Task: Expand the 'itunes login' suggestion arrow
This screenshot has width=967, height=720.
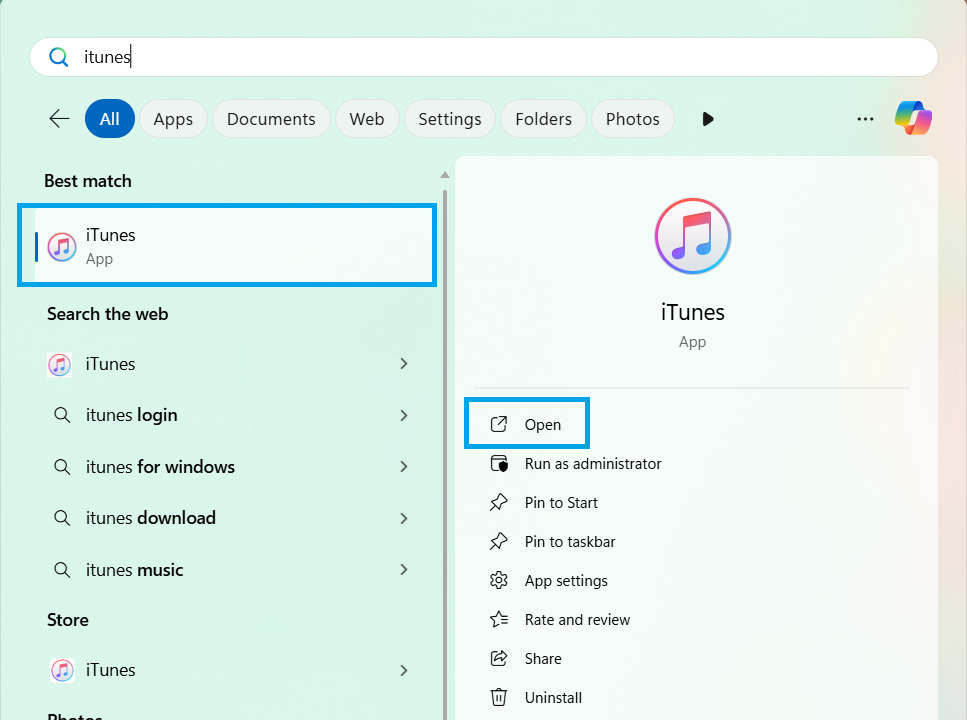Action: click(404, 415)
